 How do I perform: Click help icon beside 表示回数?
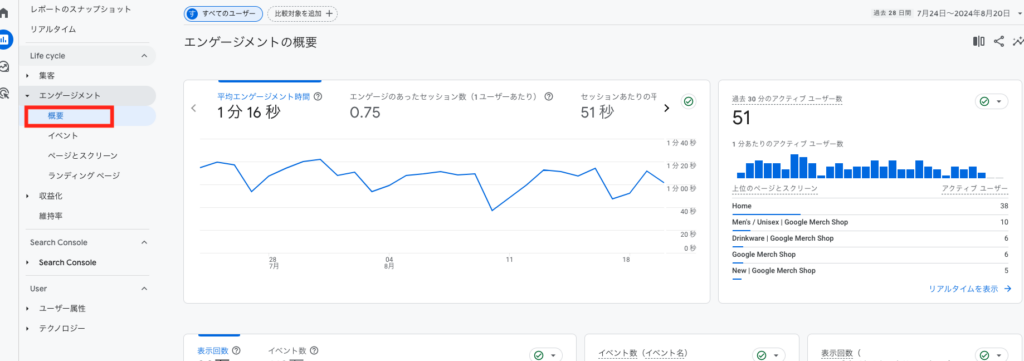[x=236, y=351]
